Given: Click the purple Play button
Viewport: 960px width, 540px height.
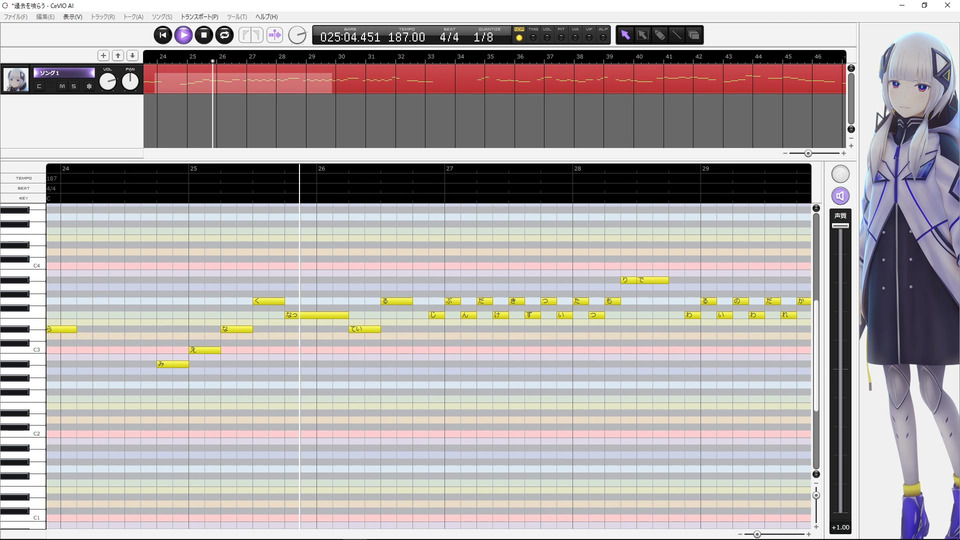Looking at the screenshot, I should [x=184, y=35].
